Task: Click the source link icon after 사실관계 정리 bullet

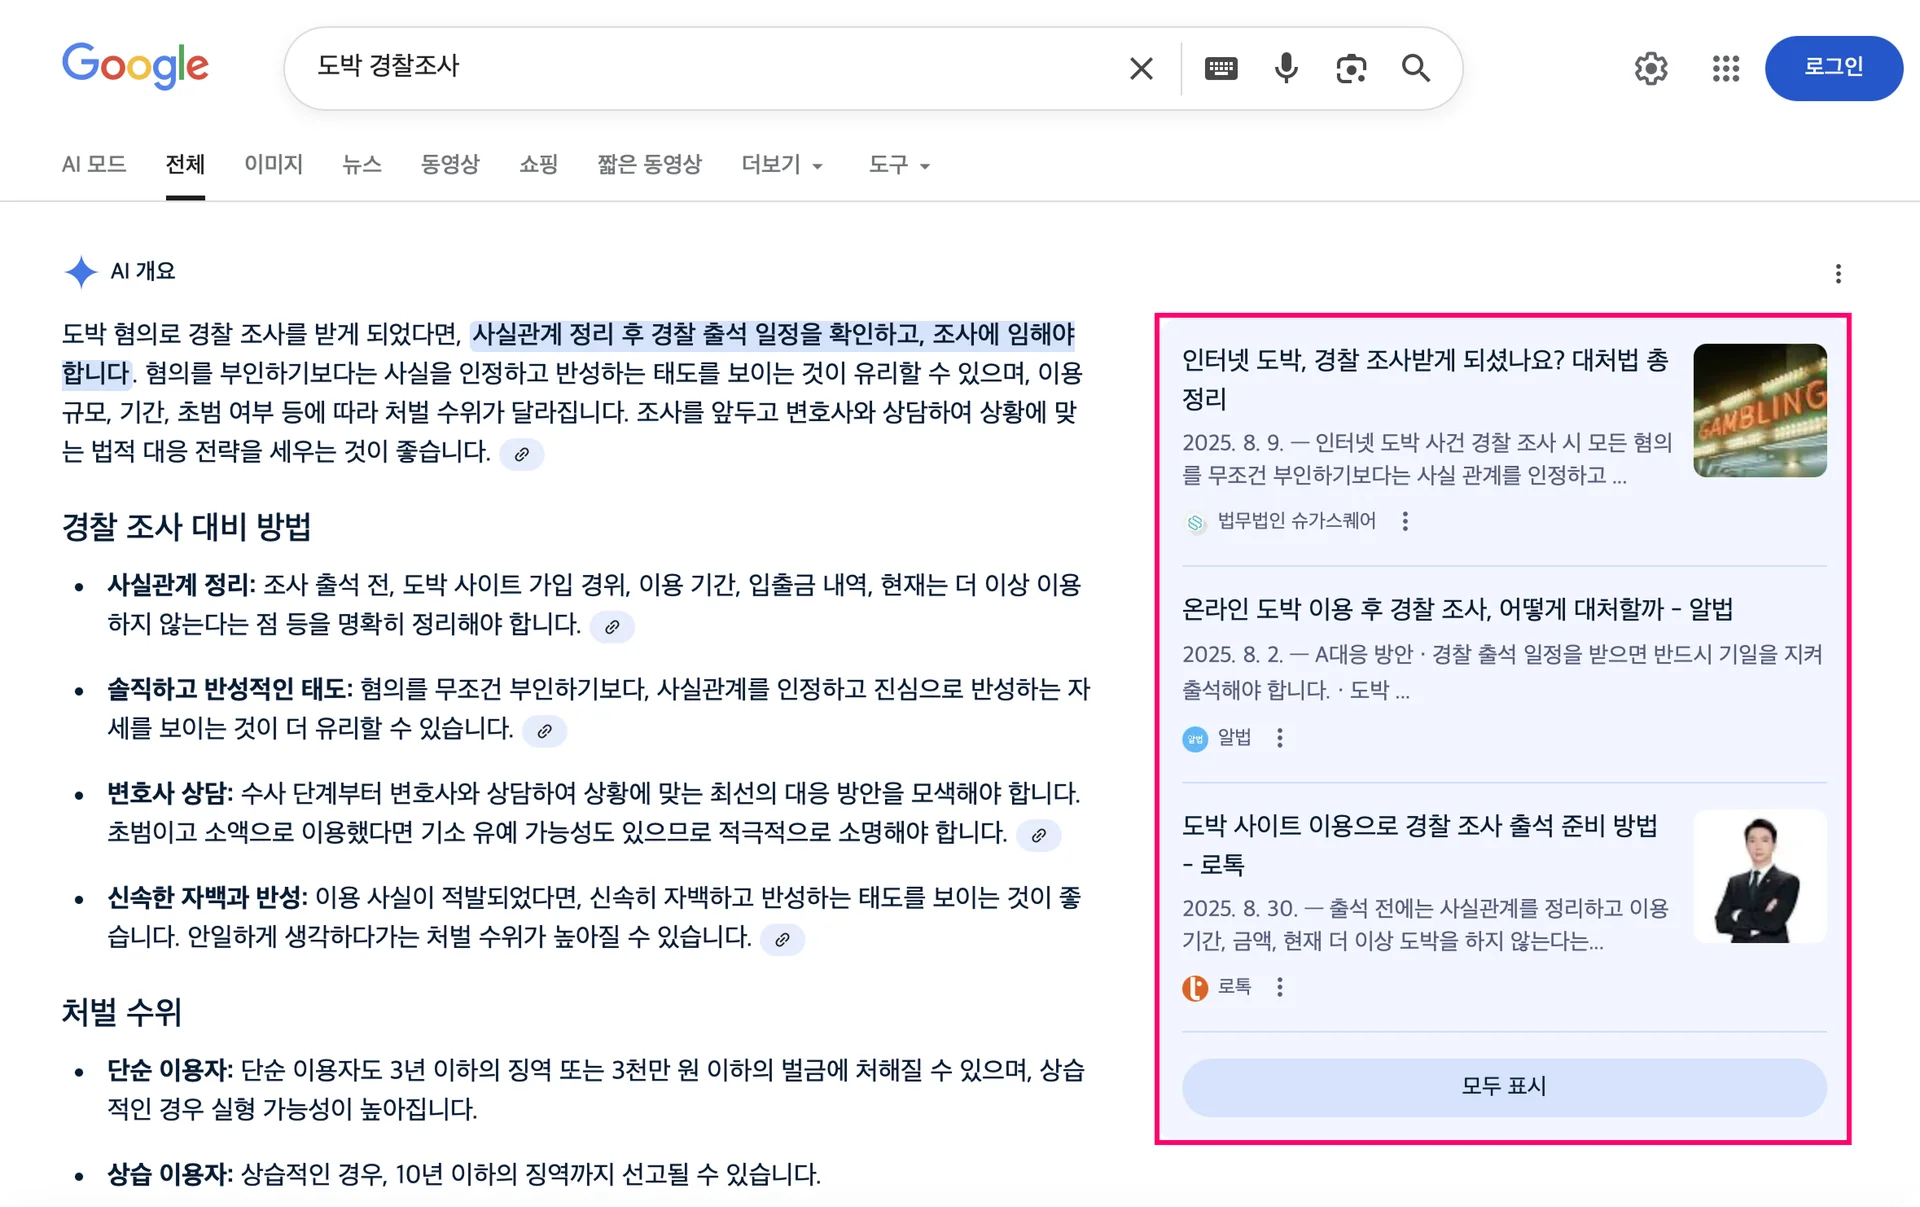Action: [x=612, y=627]
